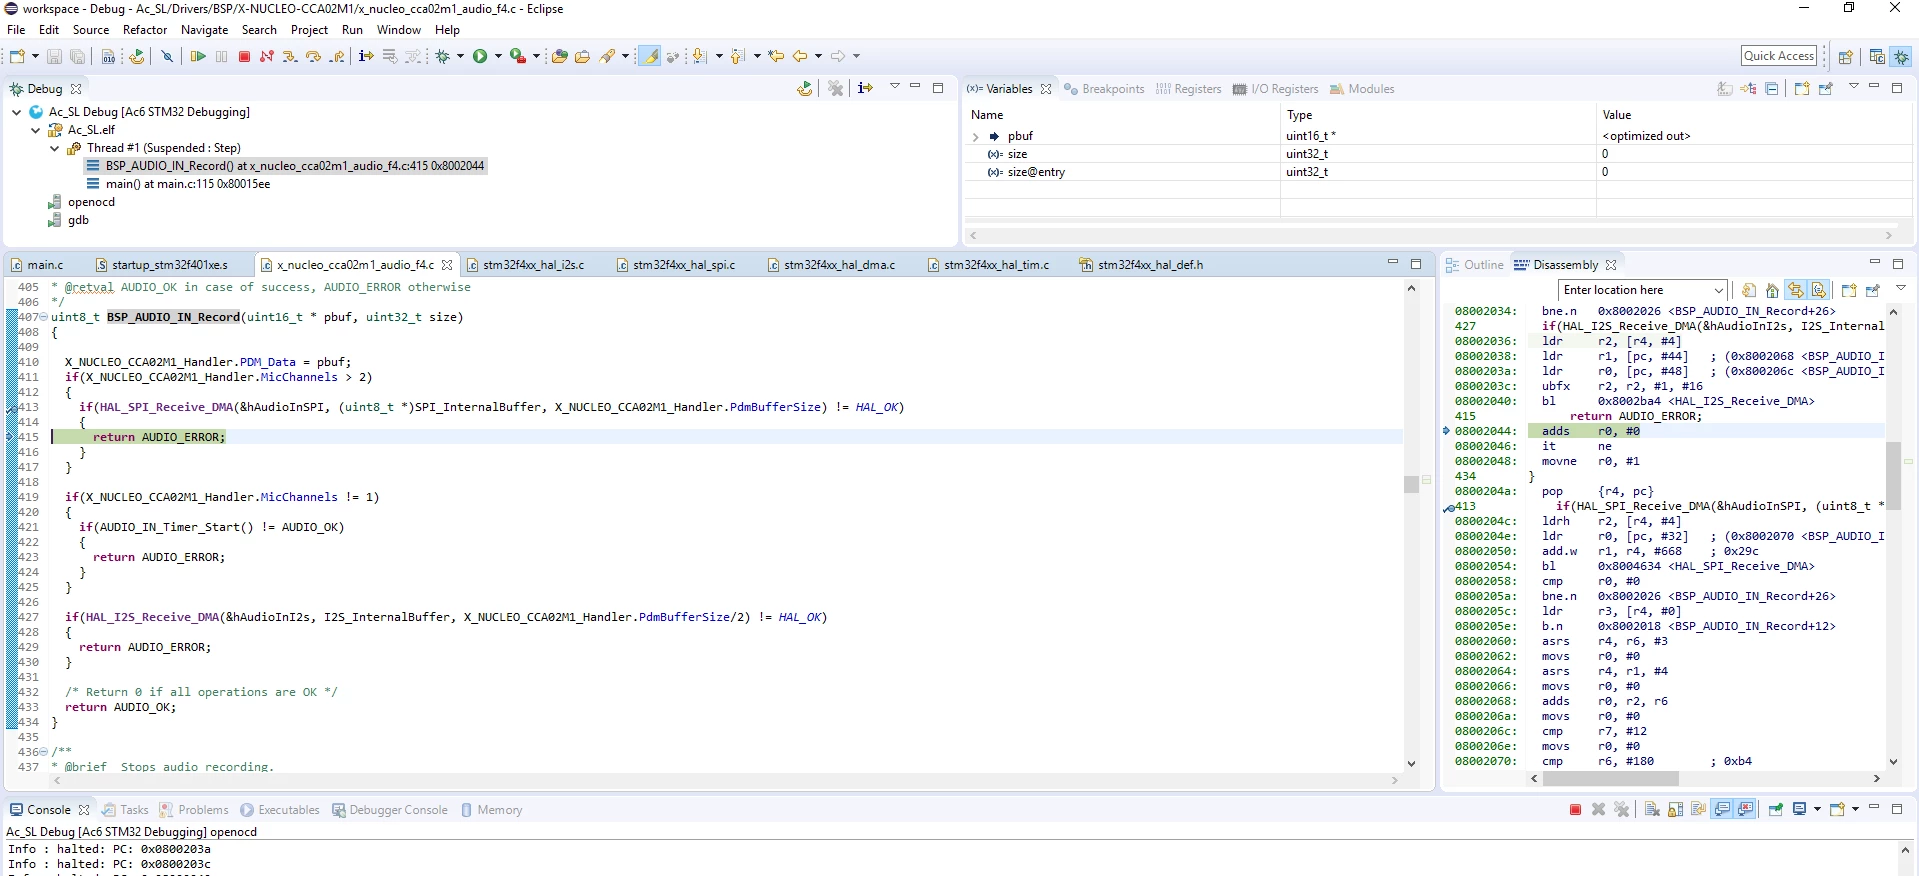Open dropdown arrow next to Run icon

click(497, 56)
